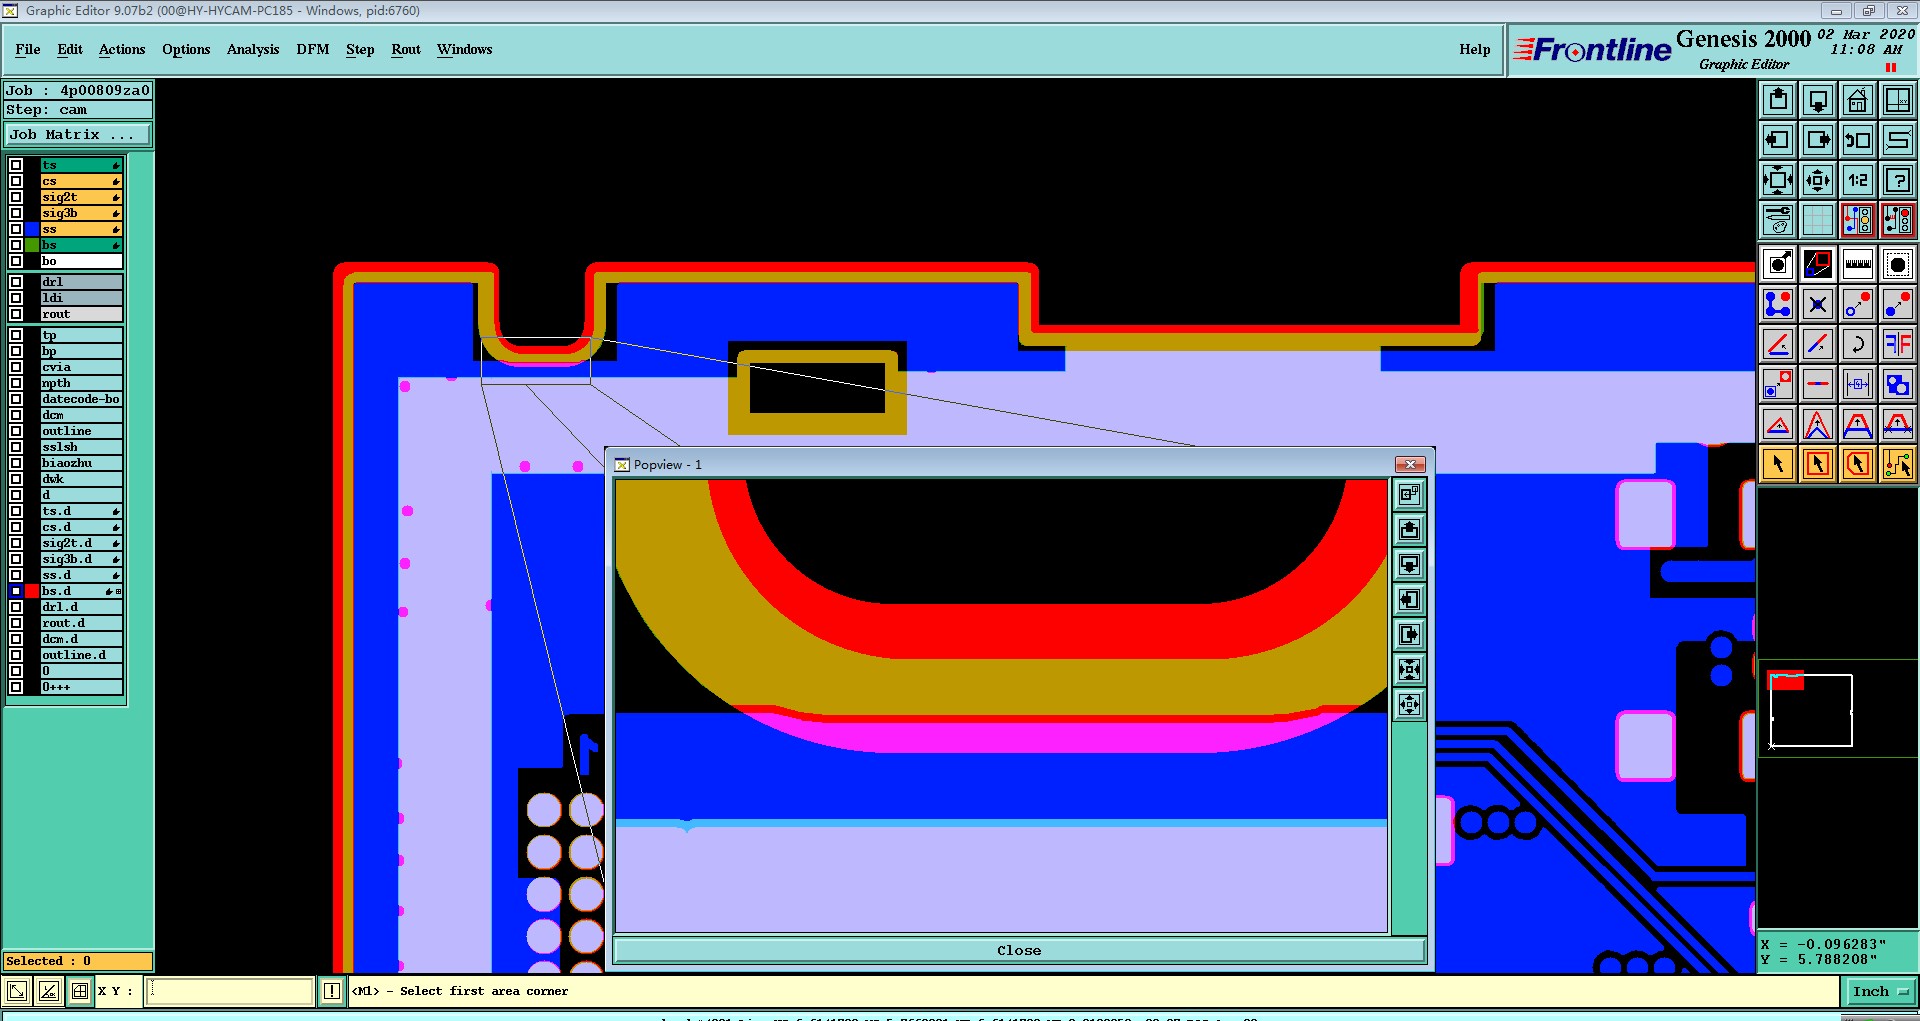This screenshot has width=1920, height=1021.
Task: Select the rectangle area select tool
Action: click(1818, 464)
